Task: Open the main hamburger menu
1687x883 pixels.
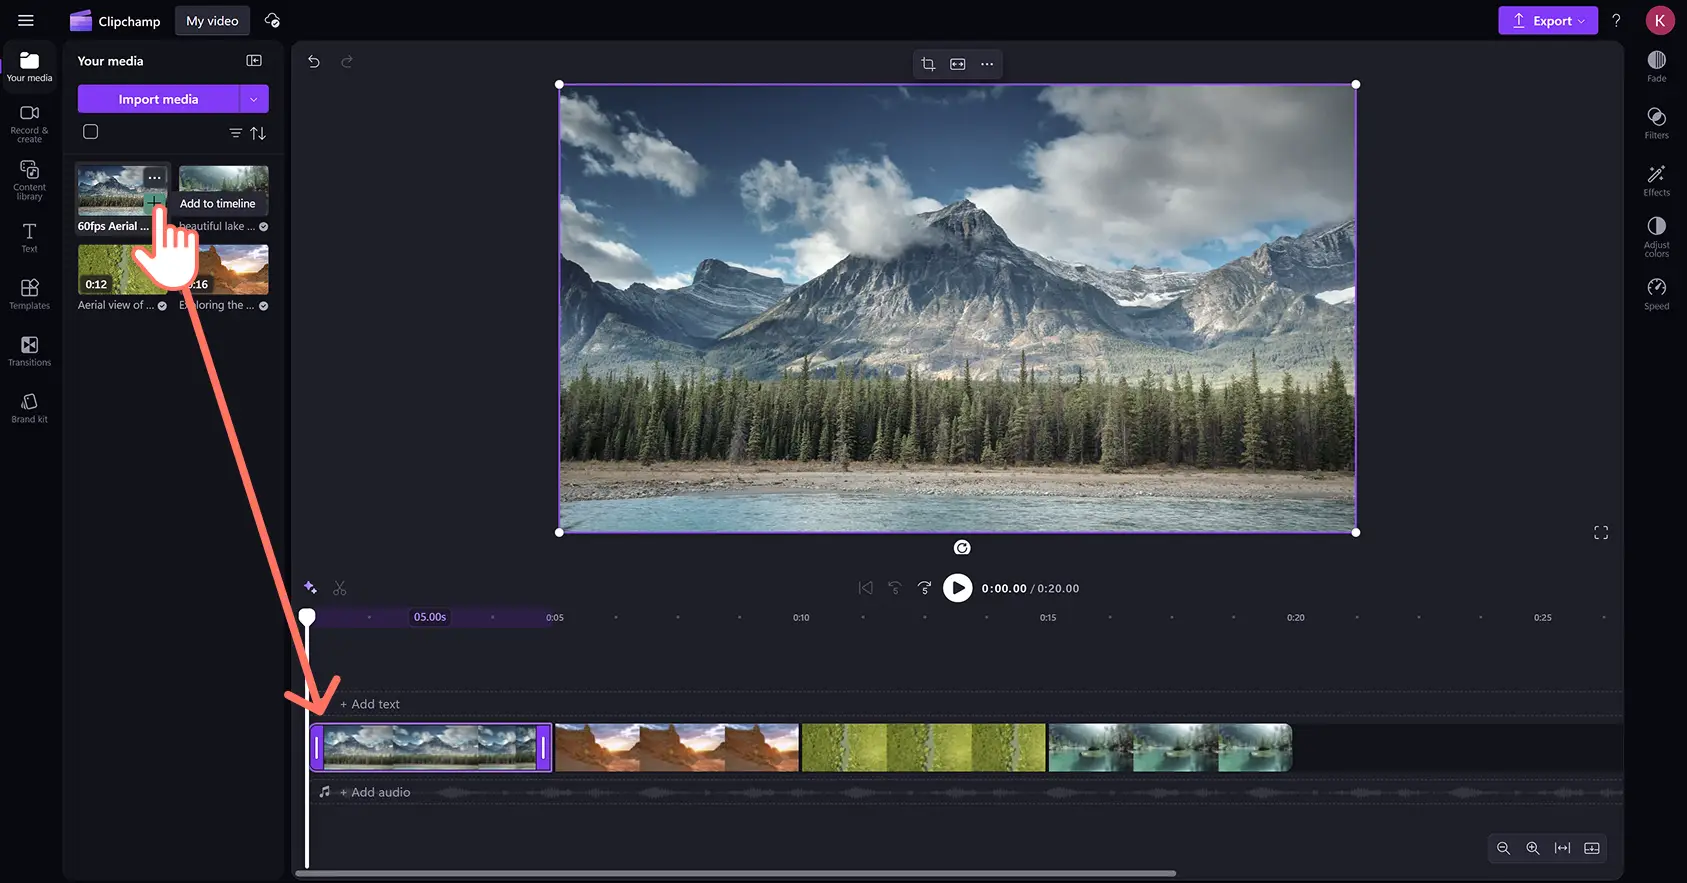Action: click(26, 21)
